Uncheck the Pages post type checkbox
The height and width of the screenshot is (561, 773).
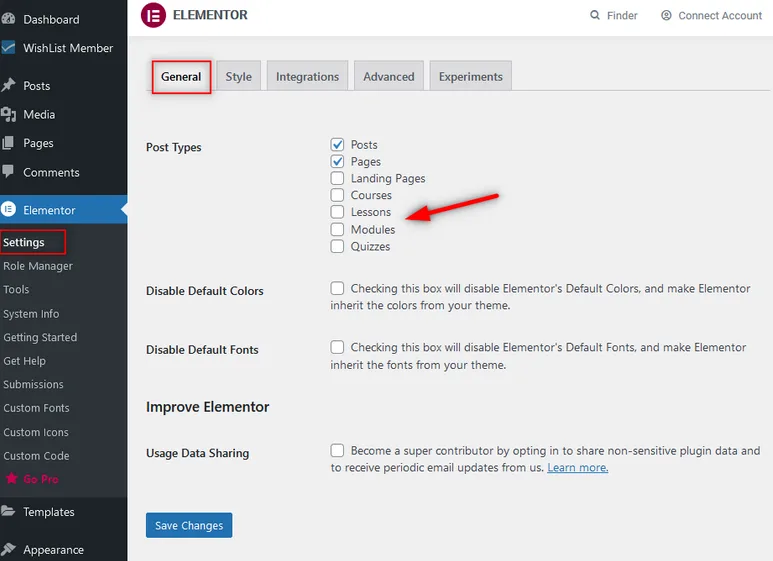[337, 161]
